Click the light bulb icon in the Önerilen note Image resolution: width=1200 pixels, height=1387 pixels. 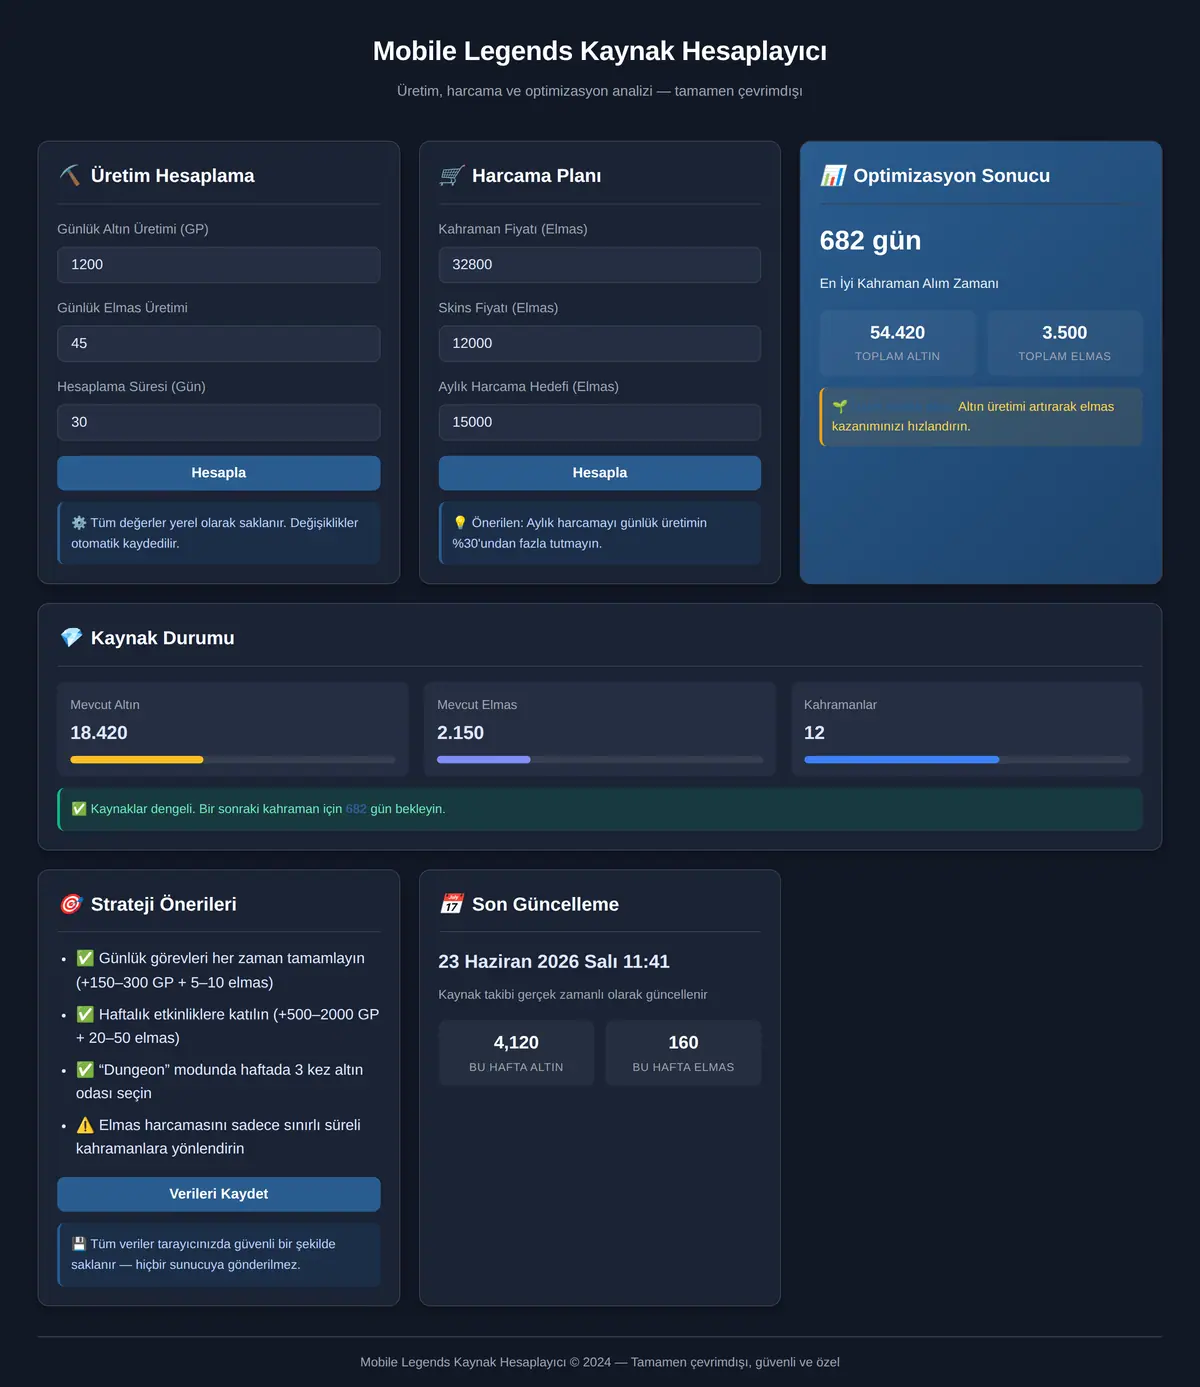pos(460,523)
